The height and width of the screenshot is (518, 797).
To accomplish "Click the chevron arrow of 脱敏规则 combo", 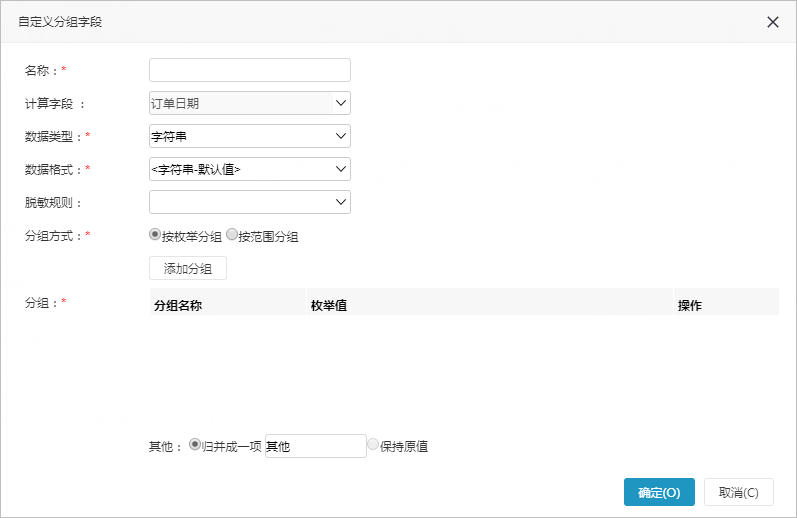I will [x=341, y=202].
